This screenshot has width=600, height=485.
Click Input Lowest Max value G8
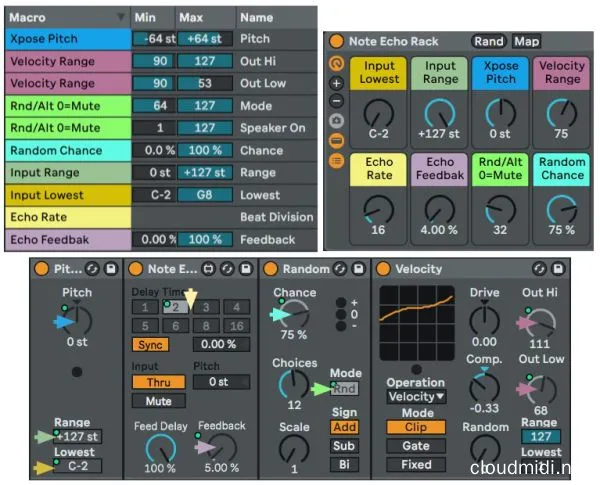[205, 195]
